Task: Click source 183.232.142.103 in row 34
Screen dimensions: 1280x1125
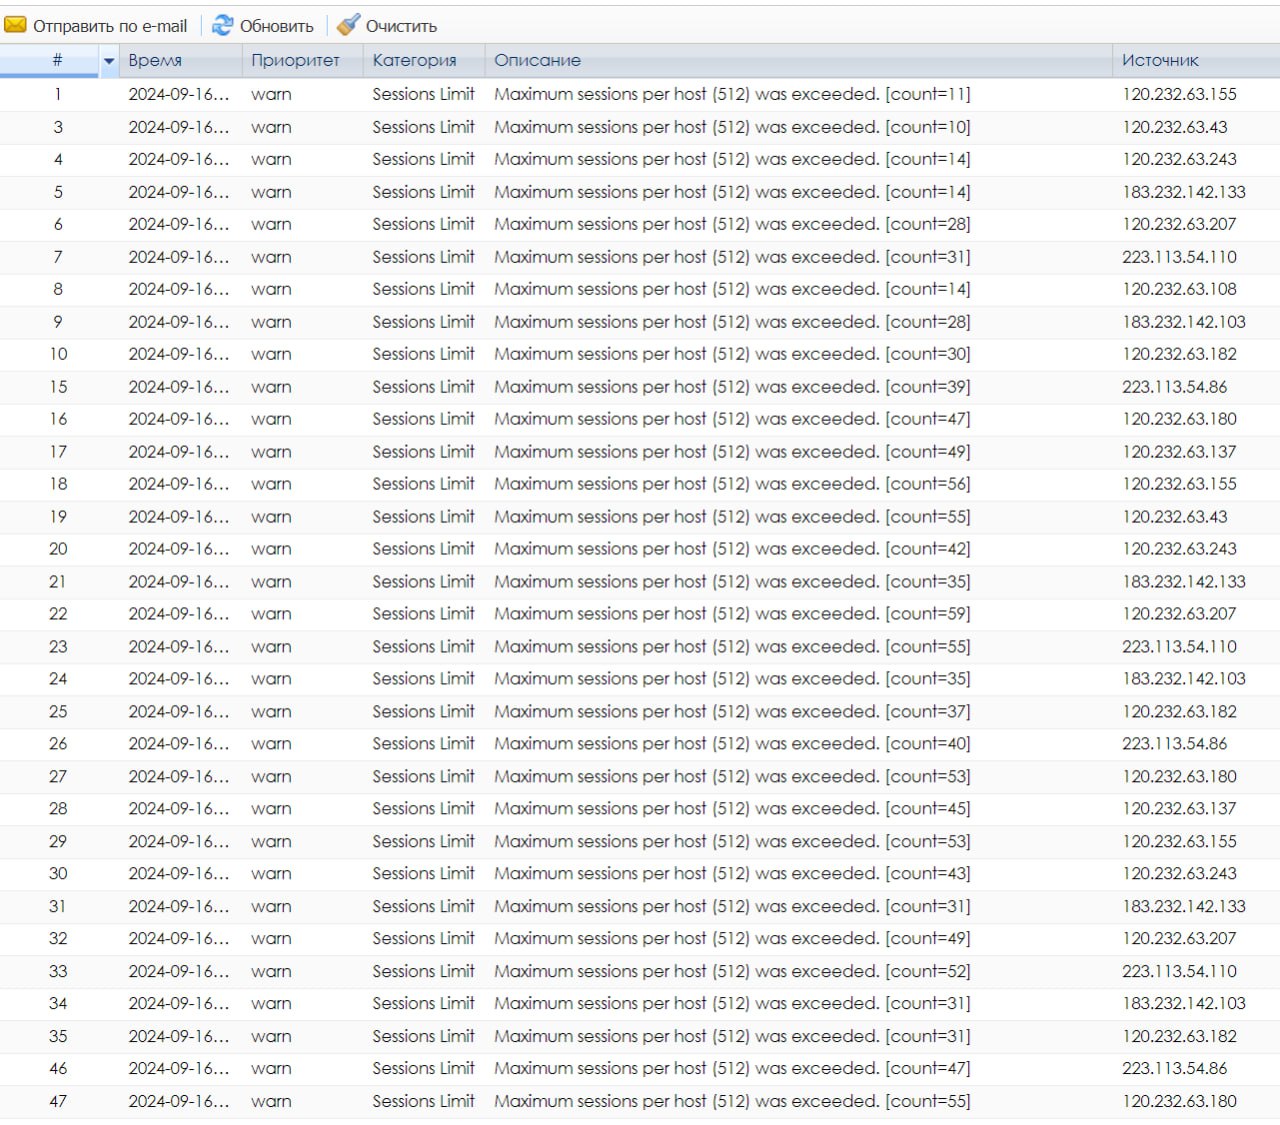Action: (1183, 1004)
